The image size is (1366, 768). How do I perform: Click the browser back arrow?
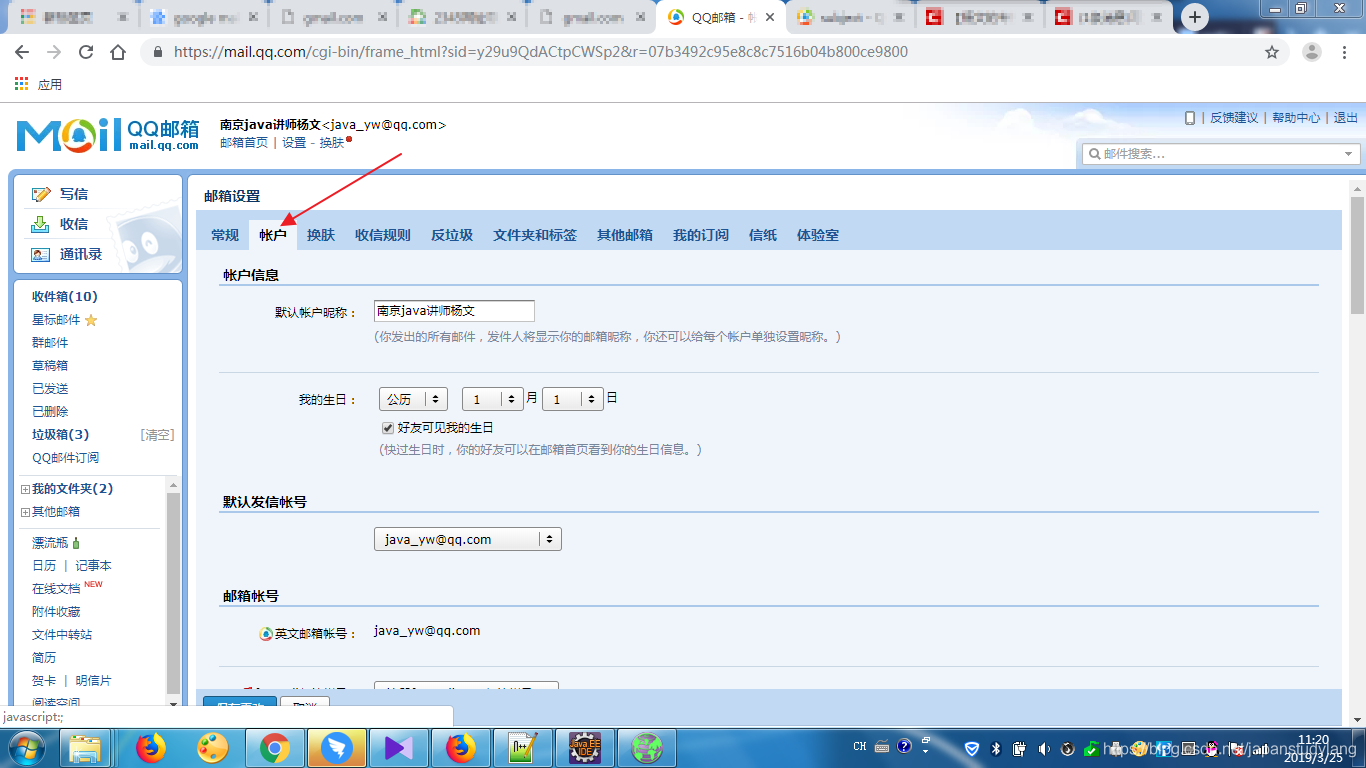point(22,52)
